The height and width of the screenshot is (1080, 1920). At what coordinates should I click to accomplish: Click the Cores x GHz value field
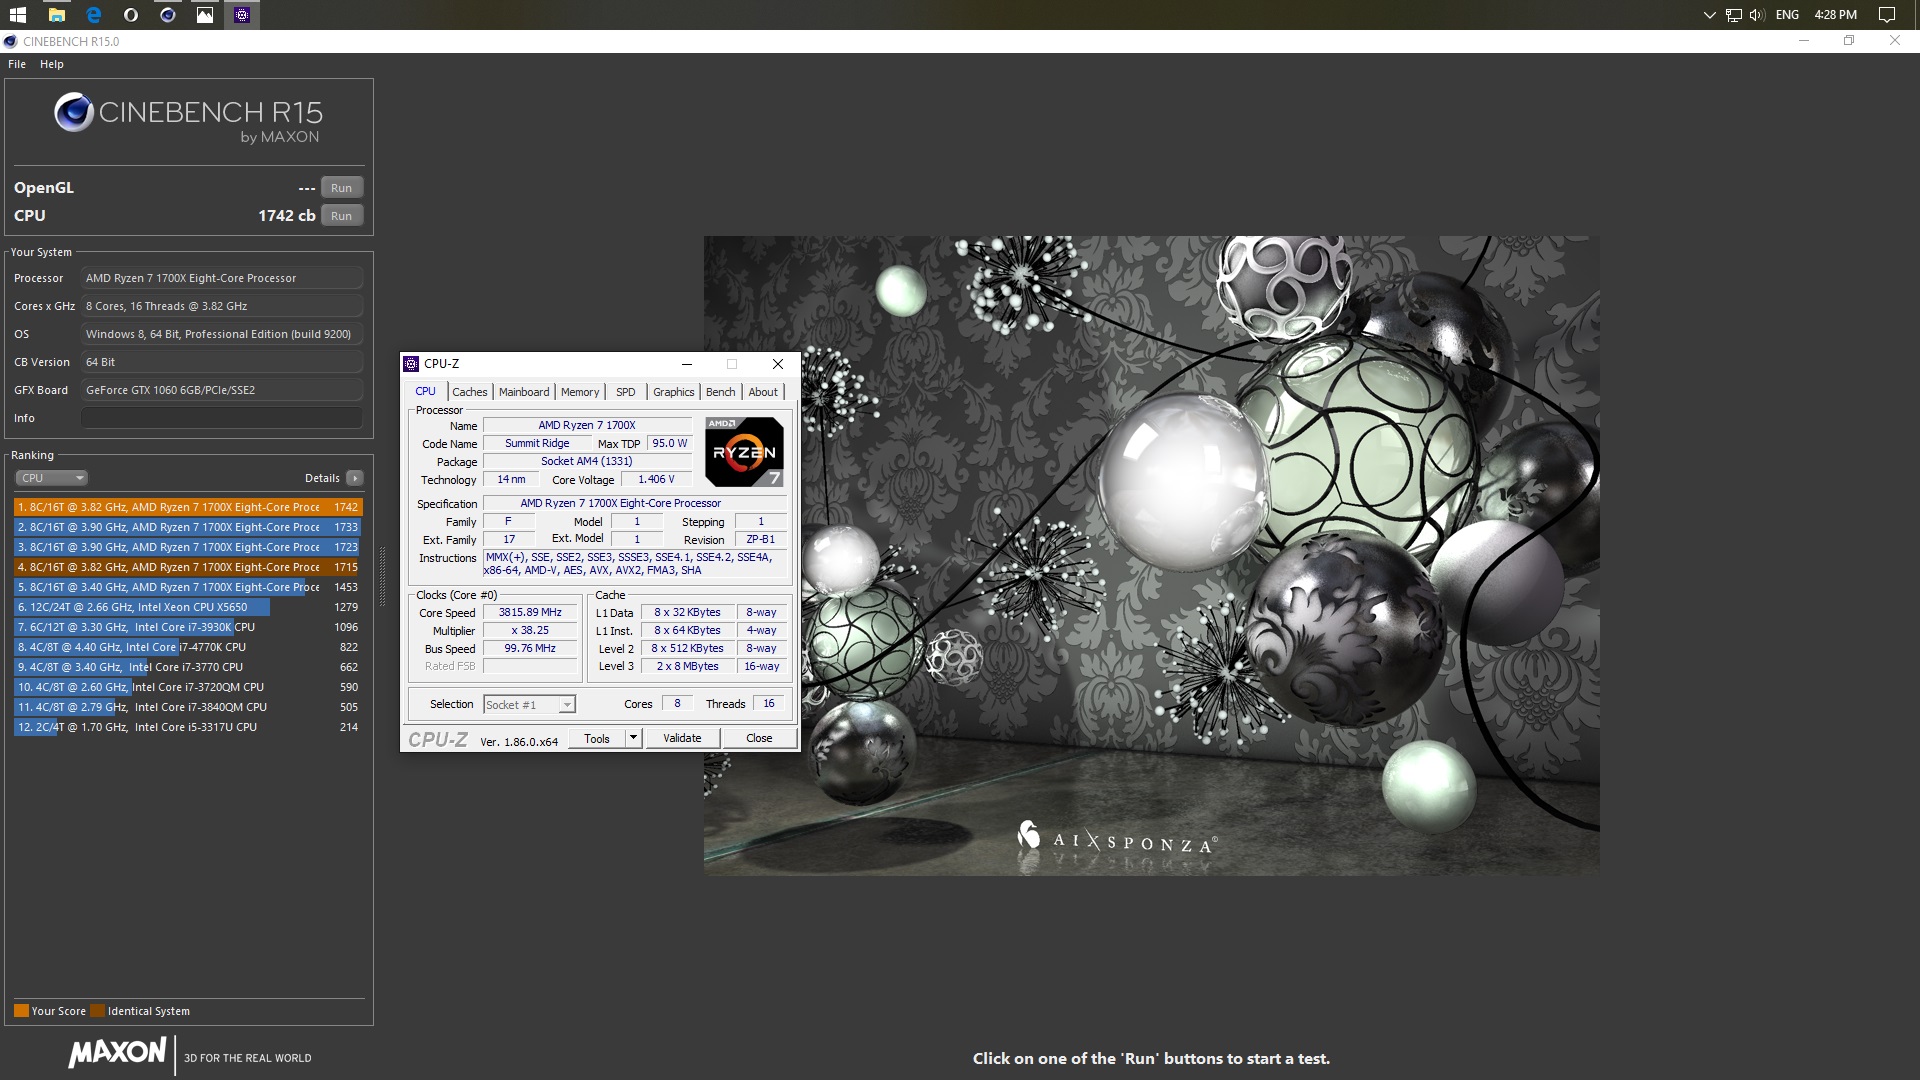pyautogui.click(x=222, y=306)
